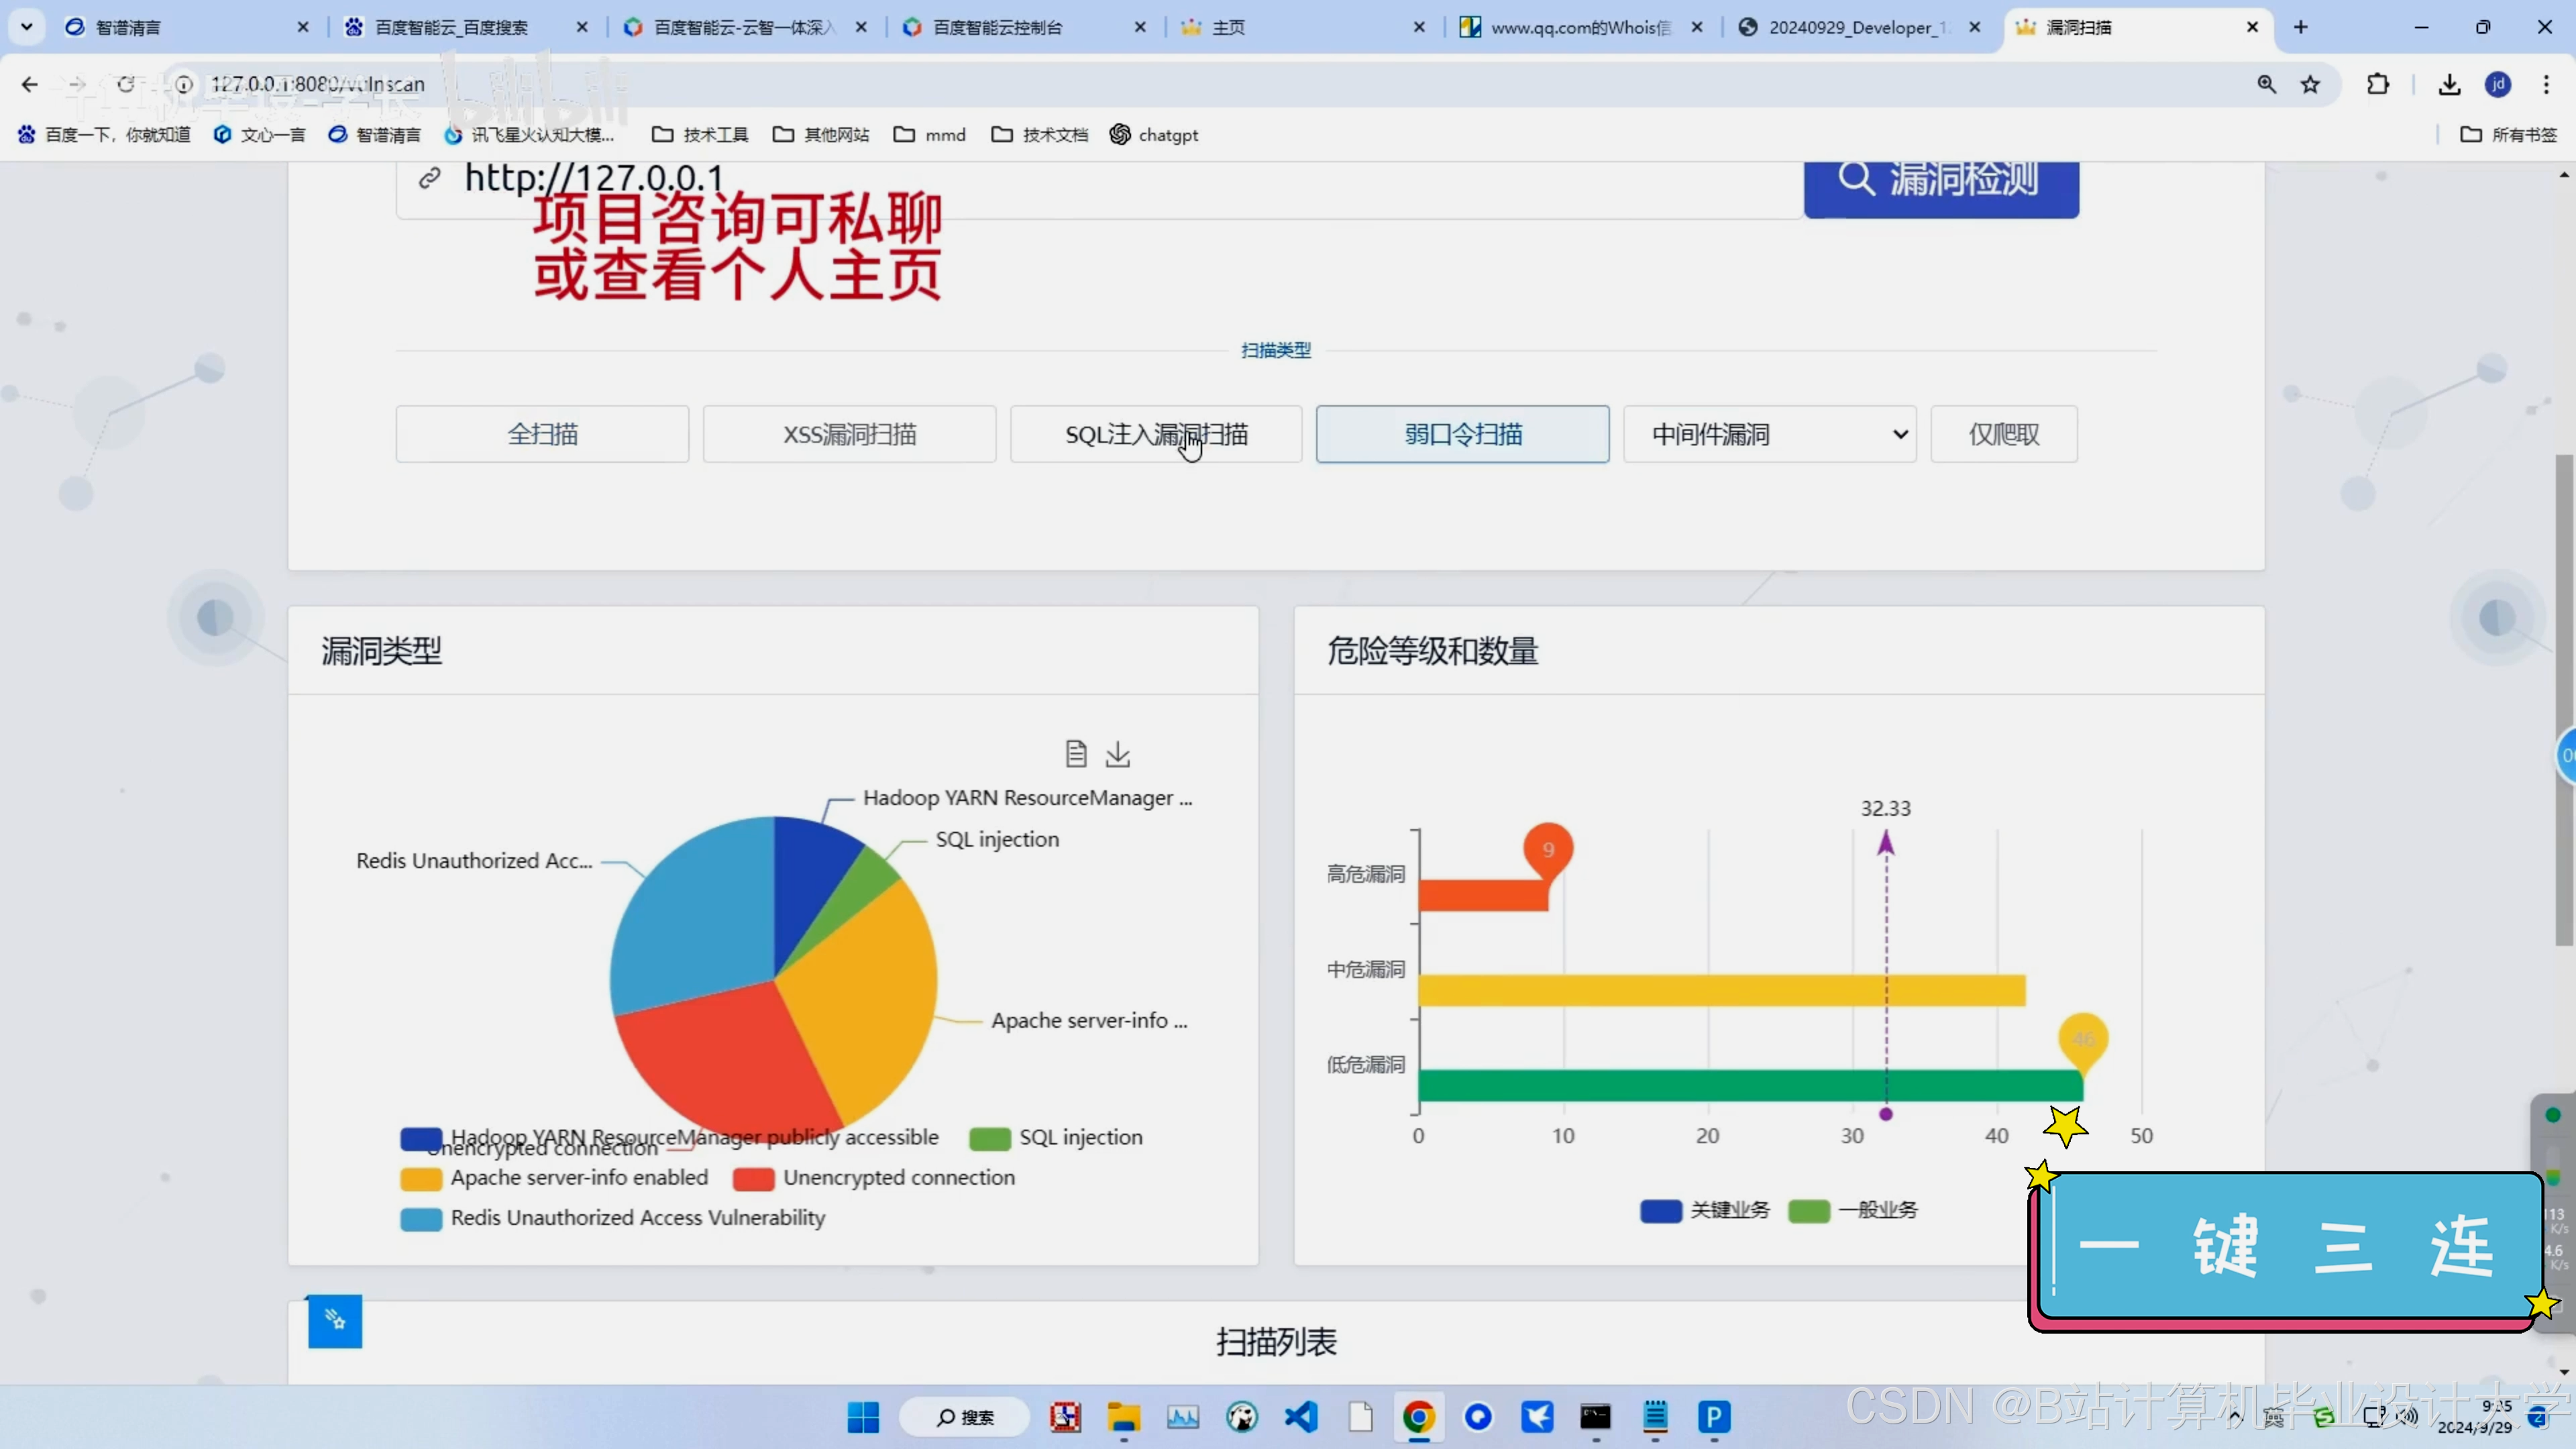Reload the page with refresh icon
Viewport: 2576px width, 1449px height.
point(125,85)
